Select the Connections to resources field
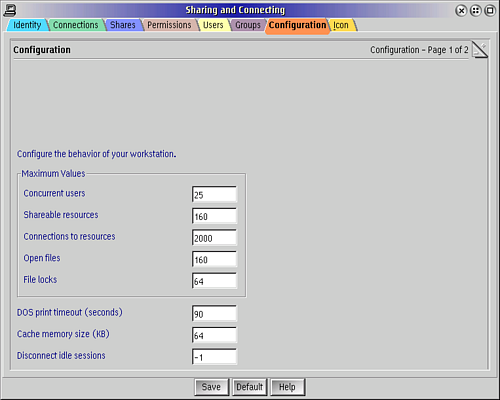 click(x=214, y=238)
